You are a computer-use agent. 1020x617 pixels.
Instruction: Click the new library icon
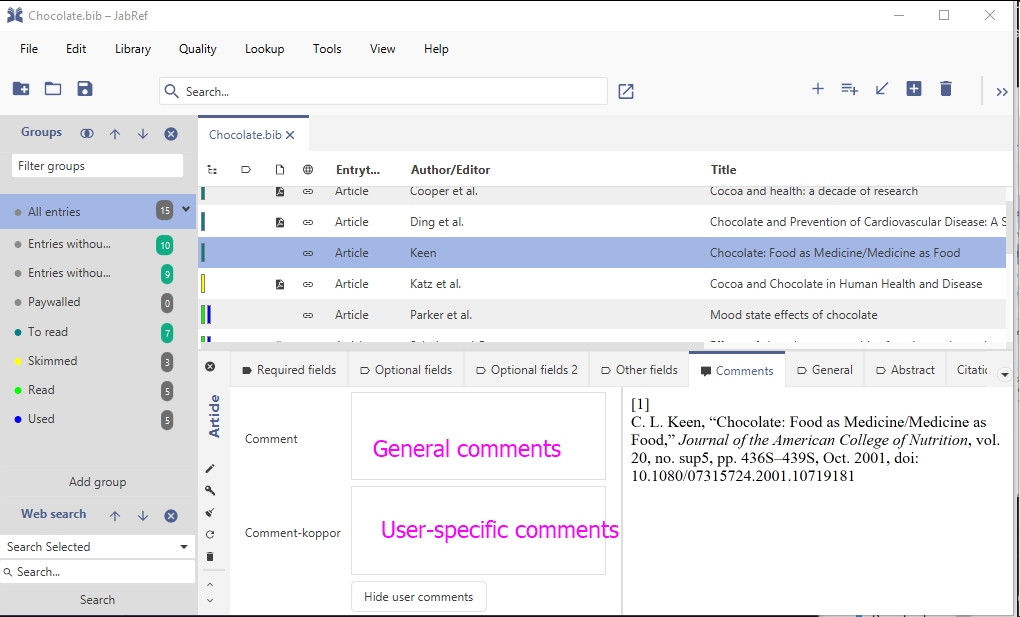(21, 89)
